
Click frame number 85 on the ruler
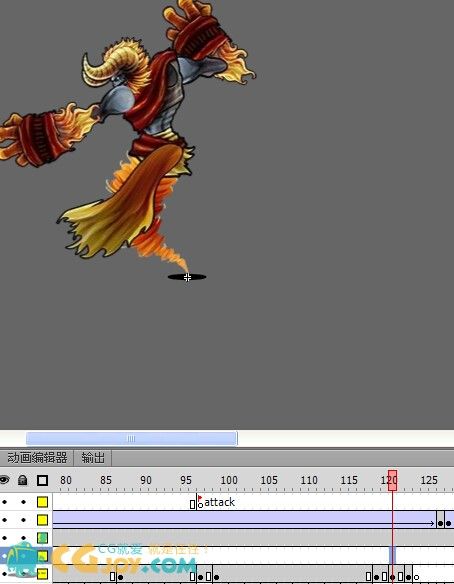coord(106,480)
